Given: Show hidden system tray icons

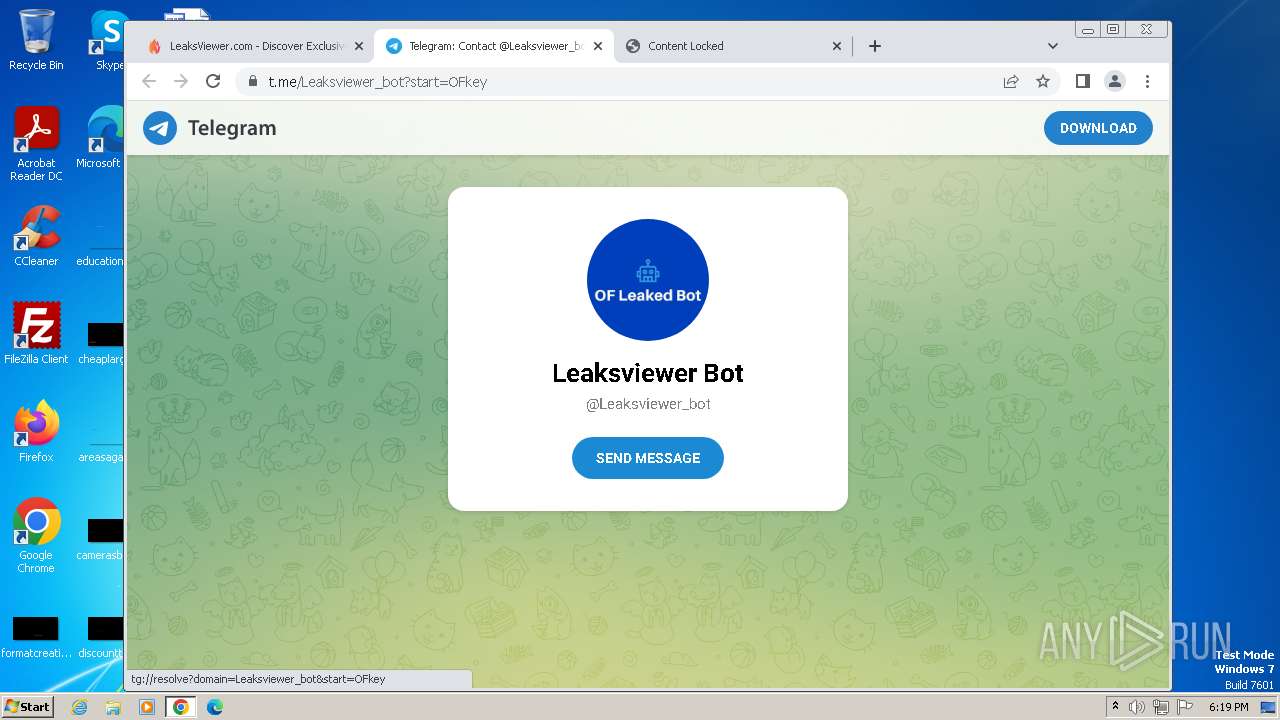Looking at the screenshot, I should [x=1115, y=707].
